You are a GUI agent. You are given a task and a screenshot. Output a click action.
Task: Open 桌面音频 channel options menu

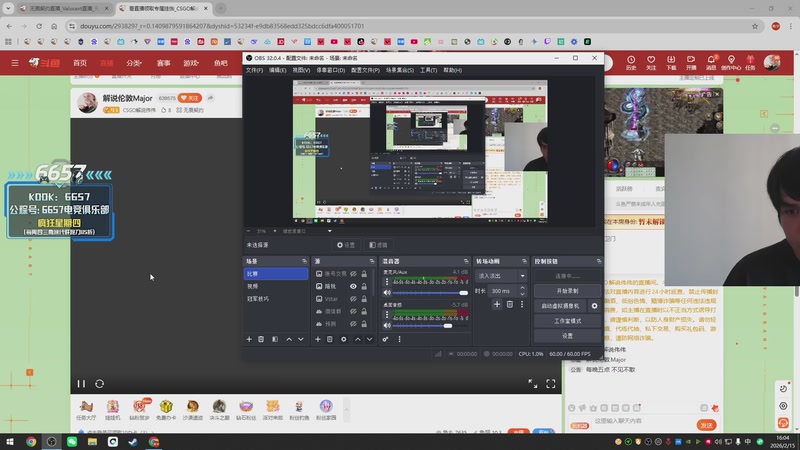coord(387,315)
